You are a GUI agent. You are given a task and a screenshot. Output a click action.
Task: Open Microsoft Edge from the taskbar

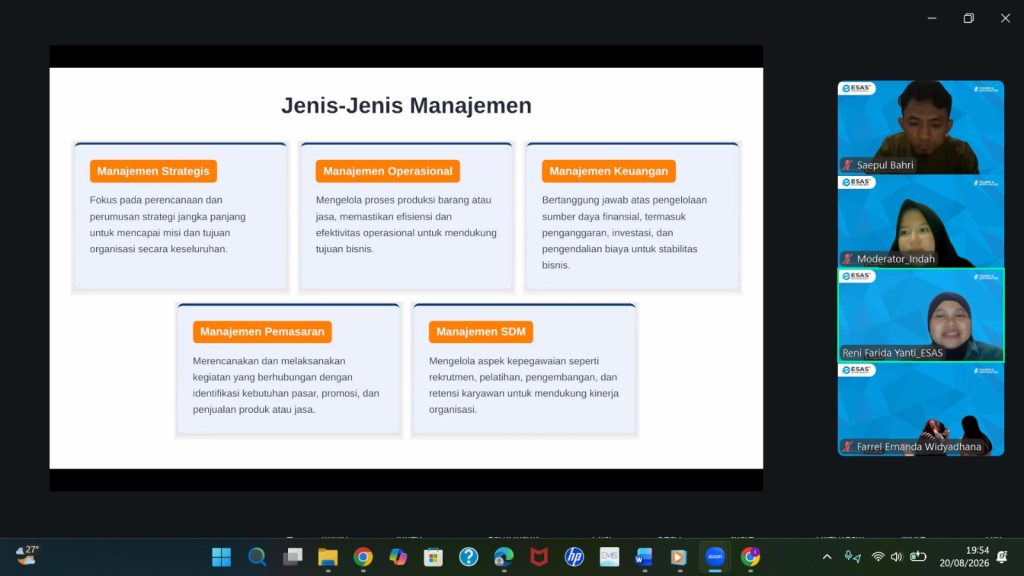pyautogui.click(x=504, y=557)
